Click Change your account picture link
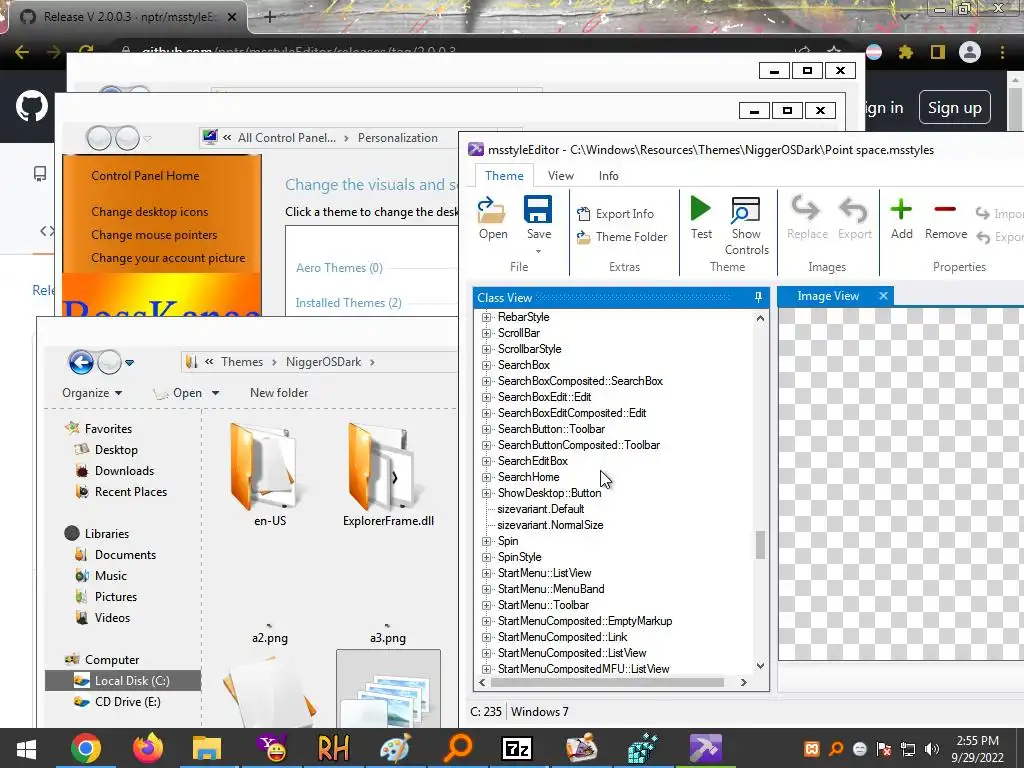Viewport: 1024px width, 768px height. [168, 258]
